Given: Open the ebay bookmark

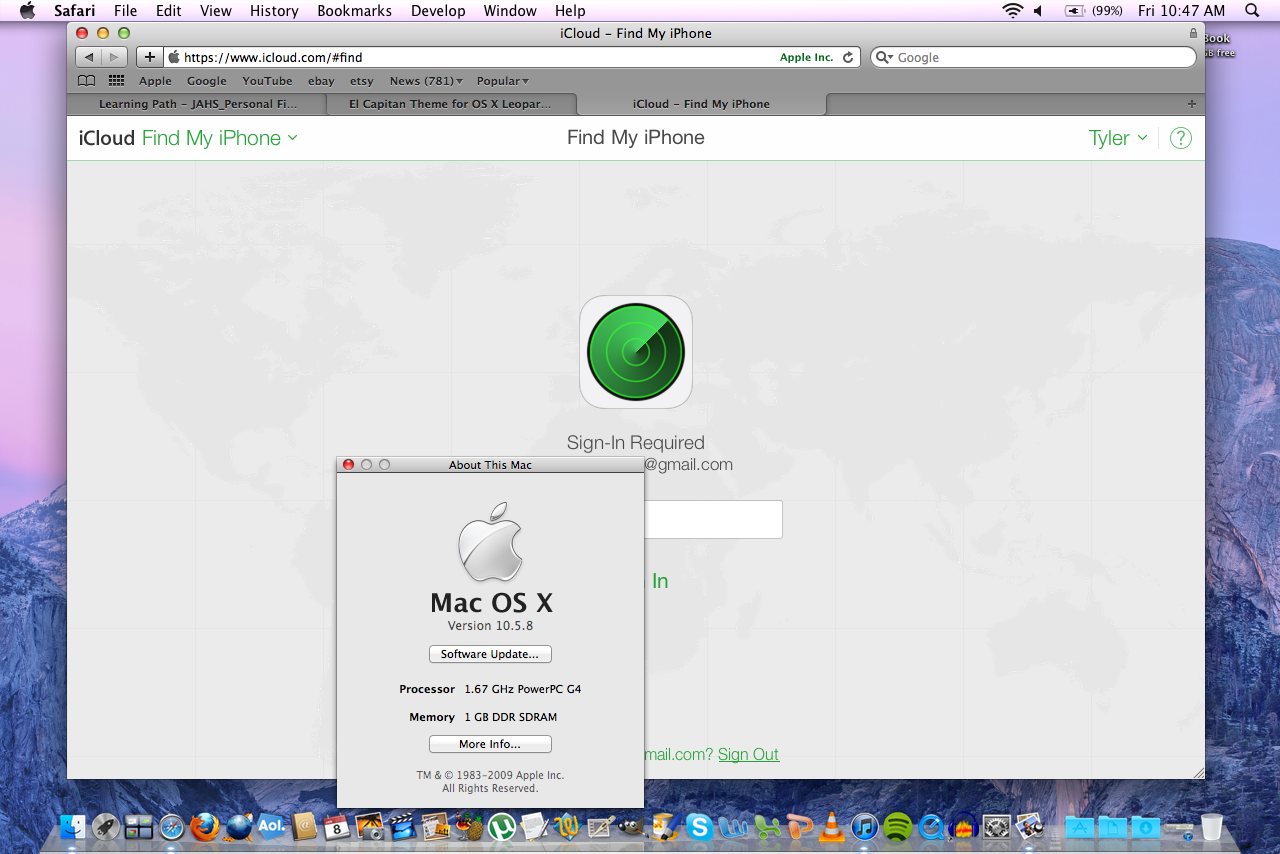Looking at the screenshot, I should click(x=321, y=81).
